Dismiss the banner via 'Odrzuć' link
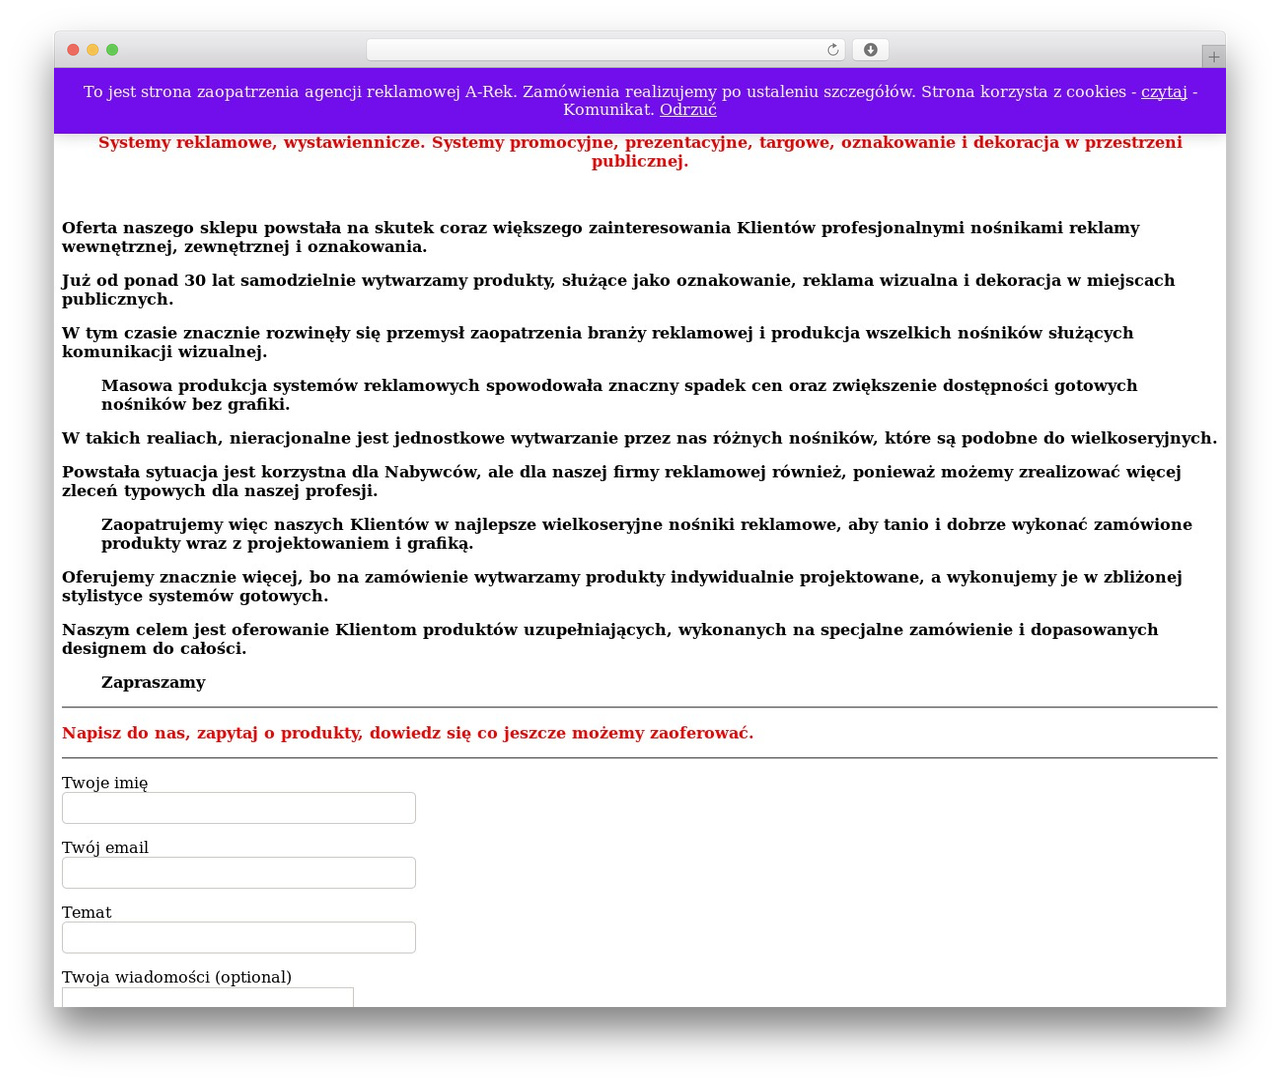This screenshot has height=1084, width=1280. pos(688,110)
